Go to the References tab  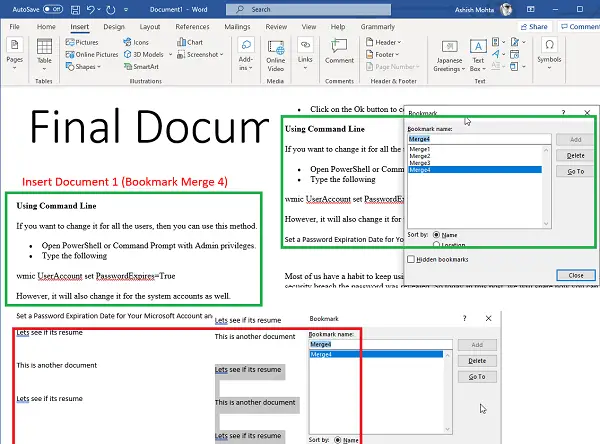click(192, 27)
